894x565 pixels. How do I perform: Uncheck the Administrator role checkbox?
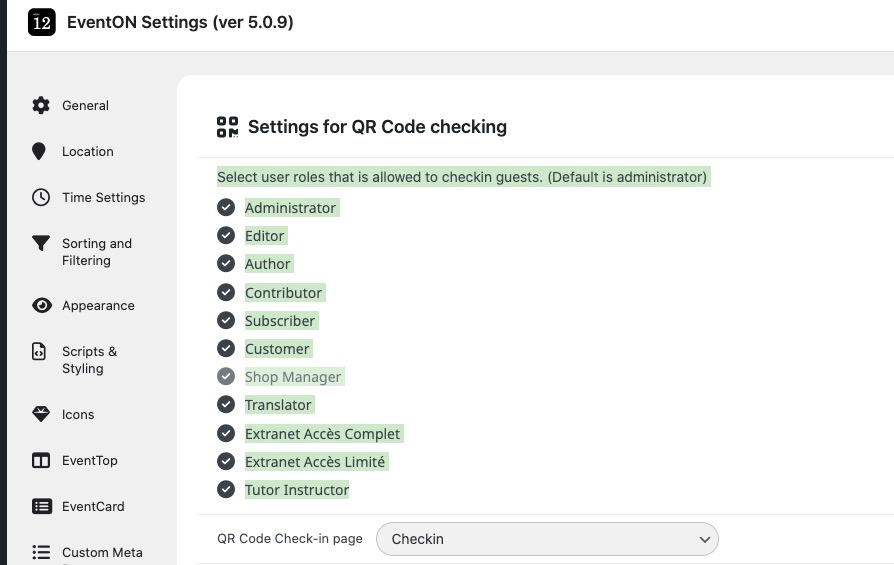[226, 208]
